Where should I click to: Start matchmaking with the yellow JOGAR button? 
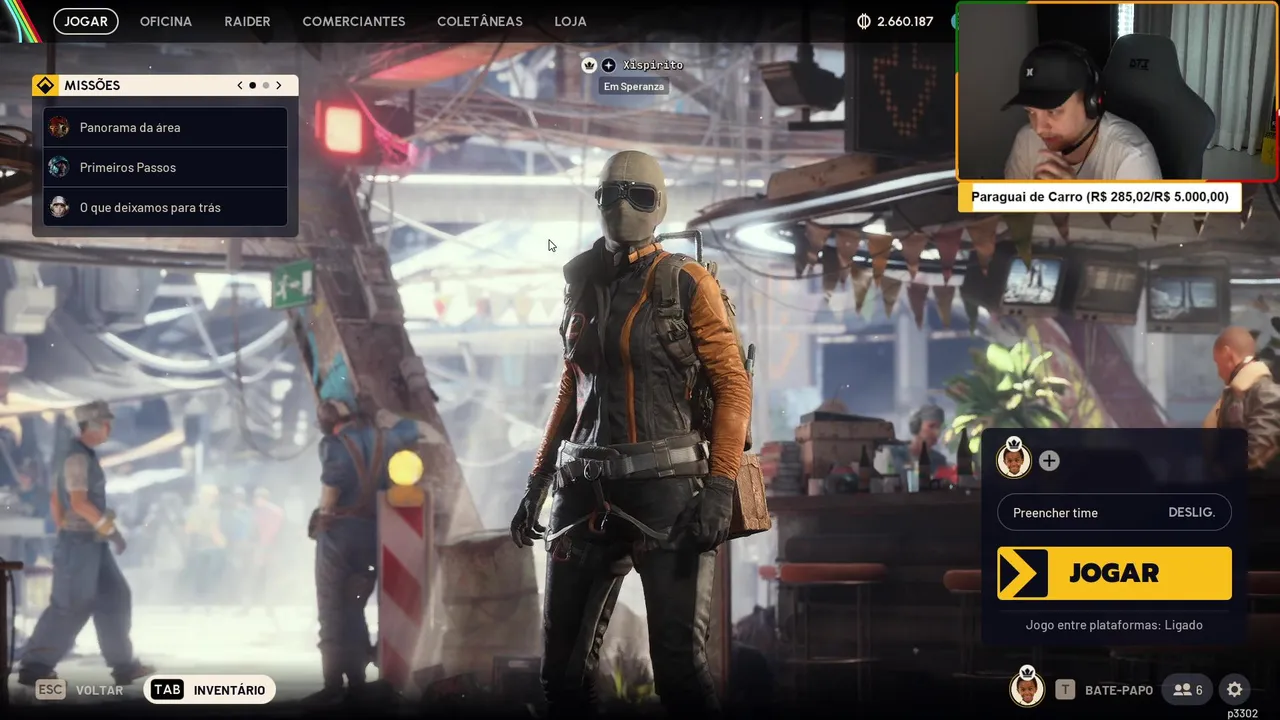pyautogui.click(x=1114, y=573)
